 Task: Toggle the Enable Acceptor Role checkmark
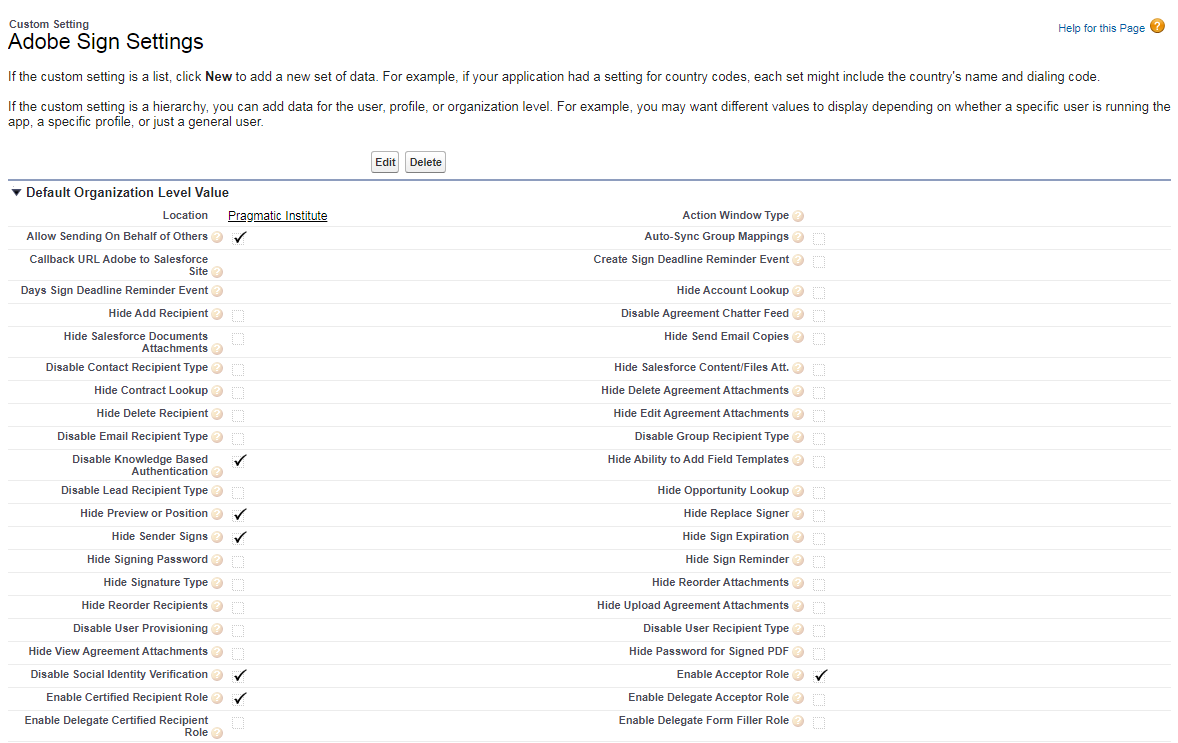click(x=820, y=675)
